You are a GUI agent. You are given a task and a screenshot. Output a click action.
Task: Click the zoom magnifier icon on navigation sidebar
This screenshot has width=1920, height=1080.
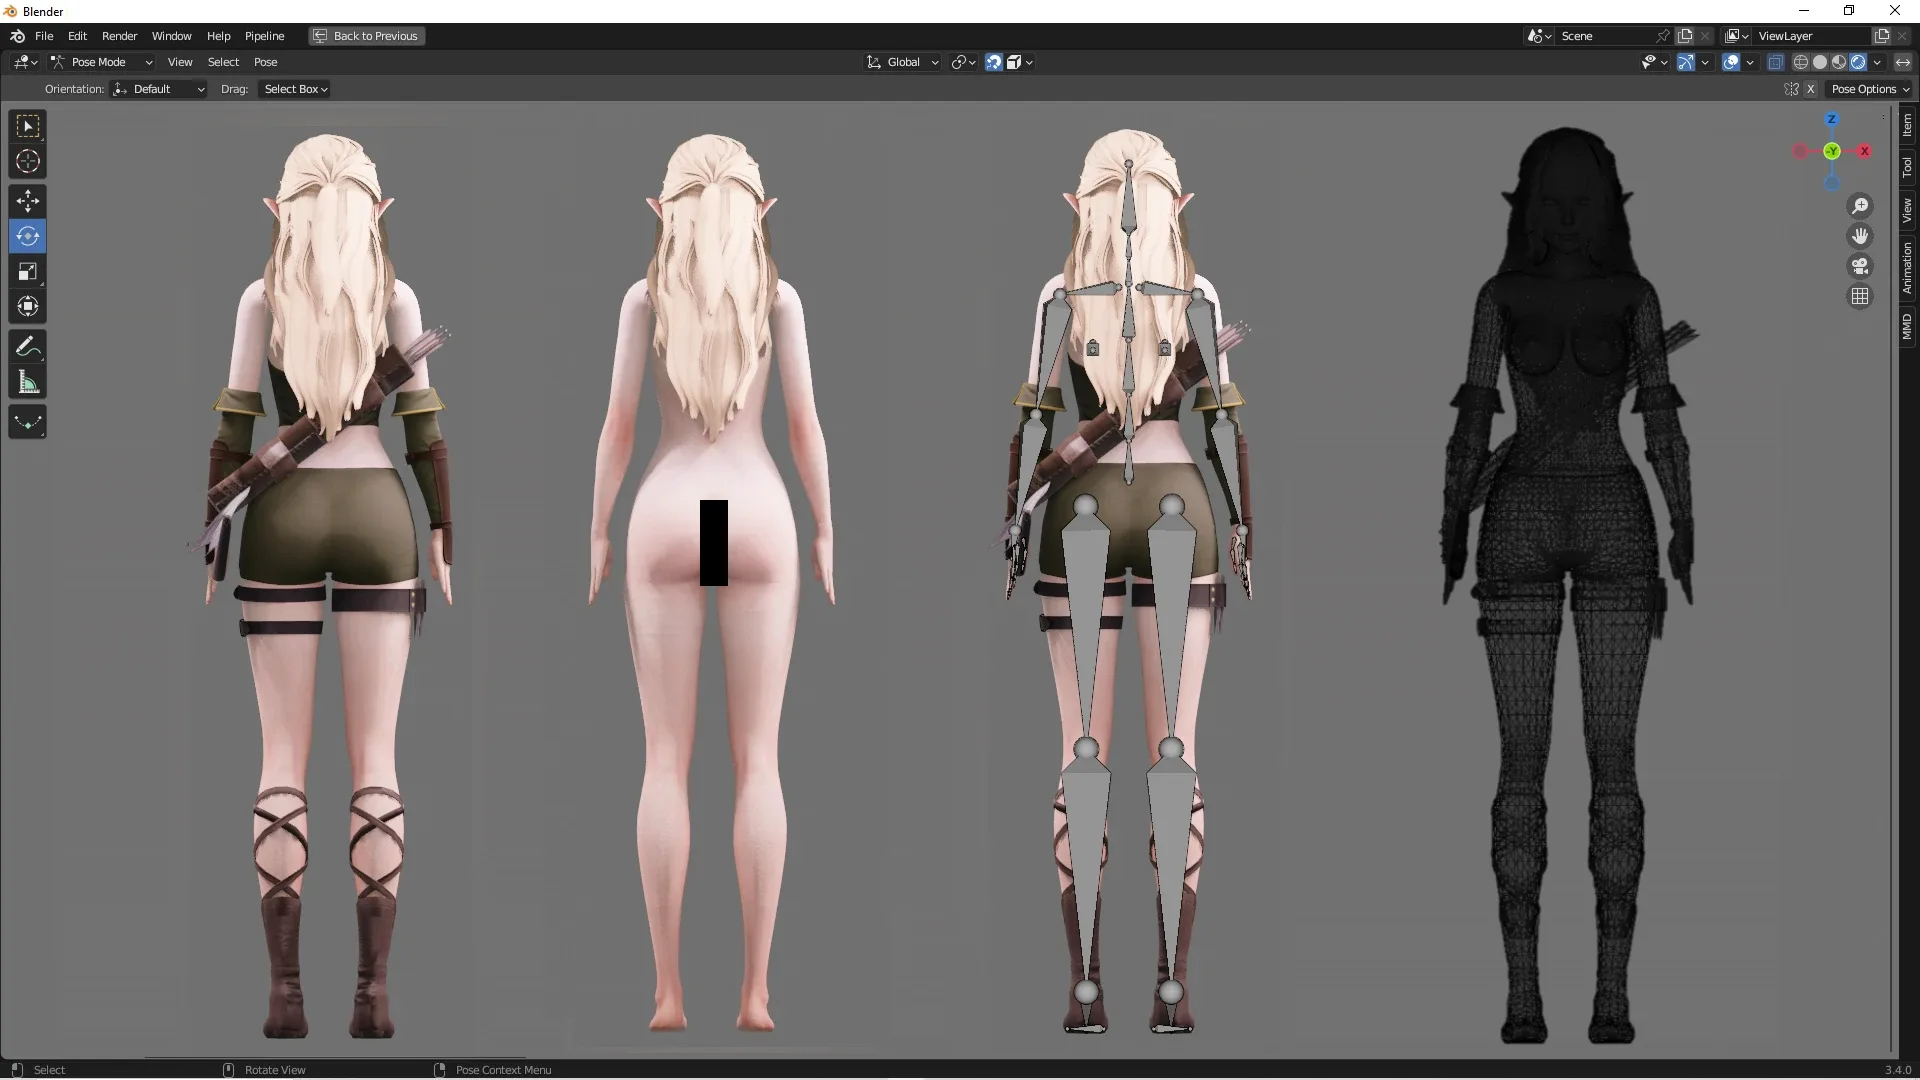1860,205
